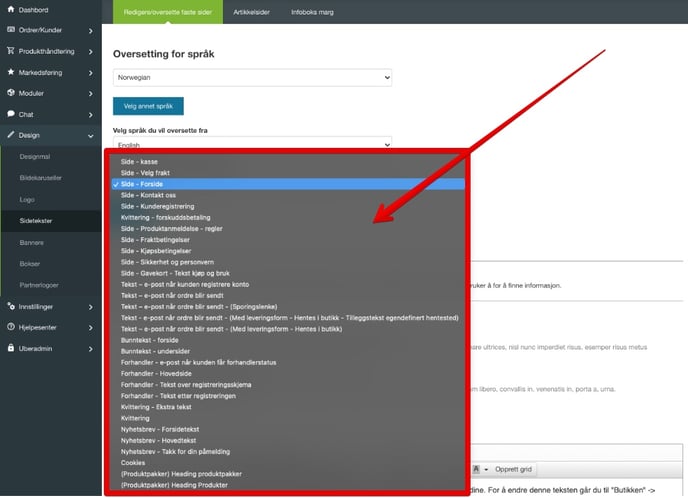Select 'Nyhetsbrev - Forsidetekst' option
The height and width of the screenshot is (498, 688).
288,430
